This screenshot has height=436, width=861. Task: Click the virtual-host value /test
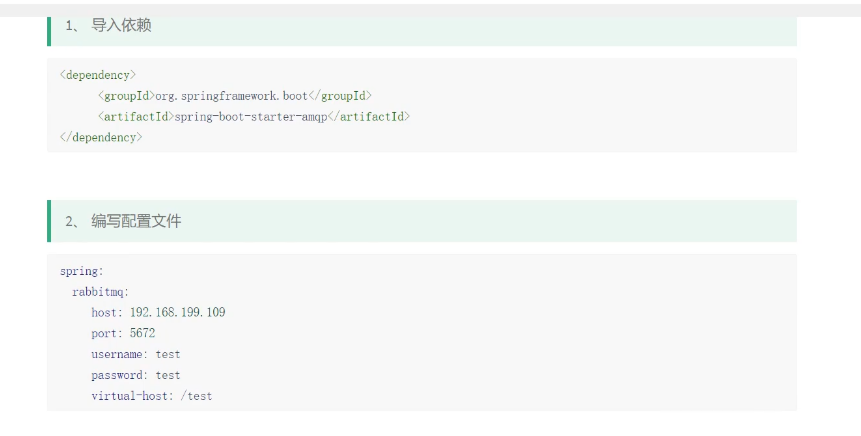pyautogui.click(x=195, y=396)
